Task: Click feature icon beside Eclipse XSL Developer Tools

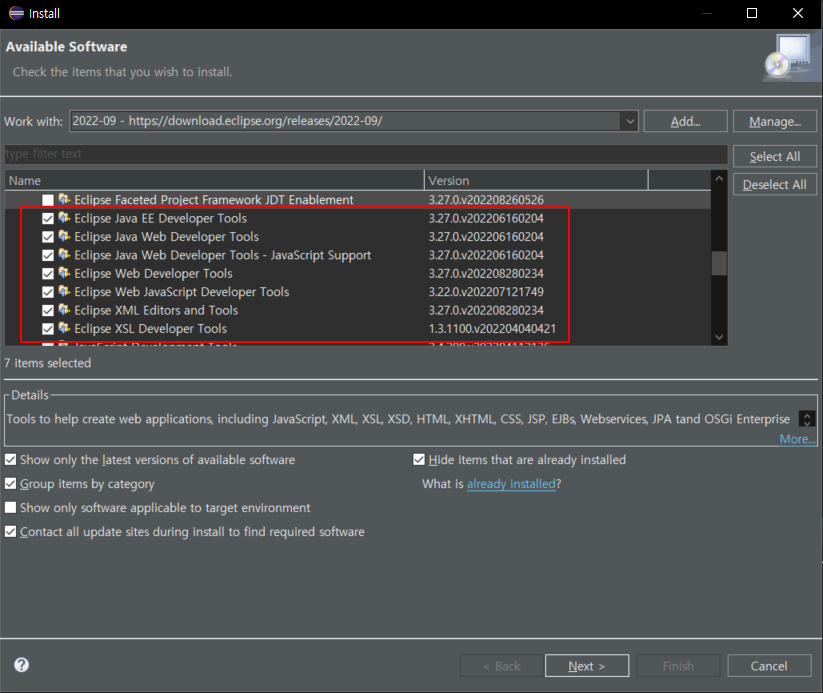Action: pos(64,328)
